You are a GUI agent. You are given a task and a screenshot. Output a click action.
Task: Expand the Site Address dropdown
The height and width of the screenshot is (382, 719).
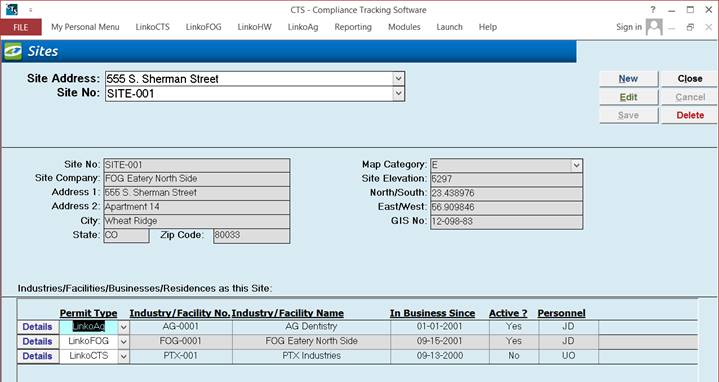pos(398,78)
